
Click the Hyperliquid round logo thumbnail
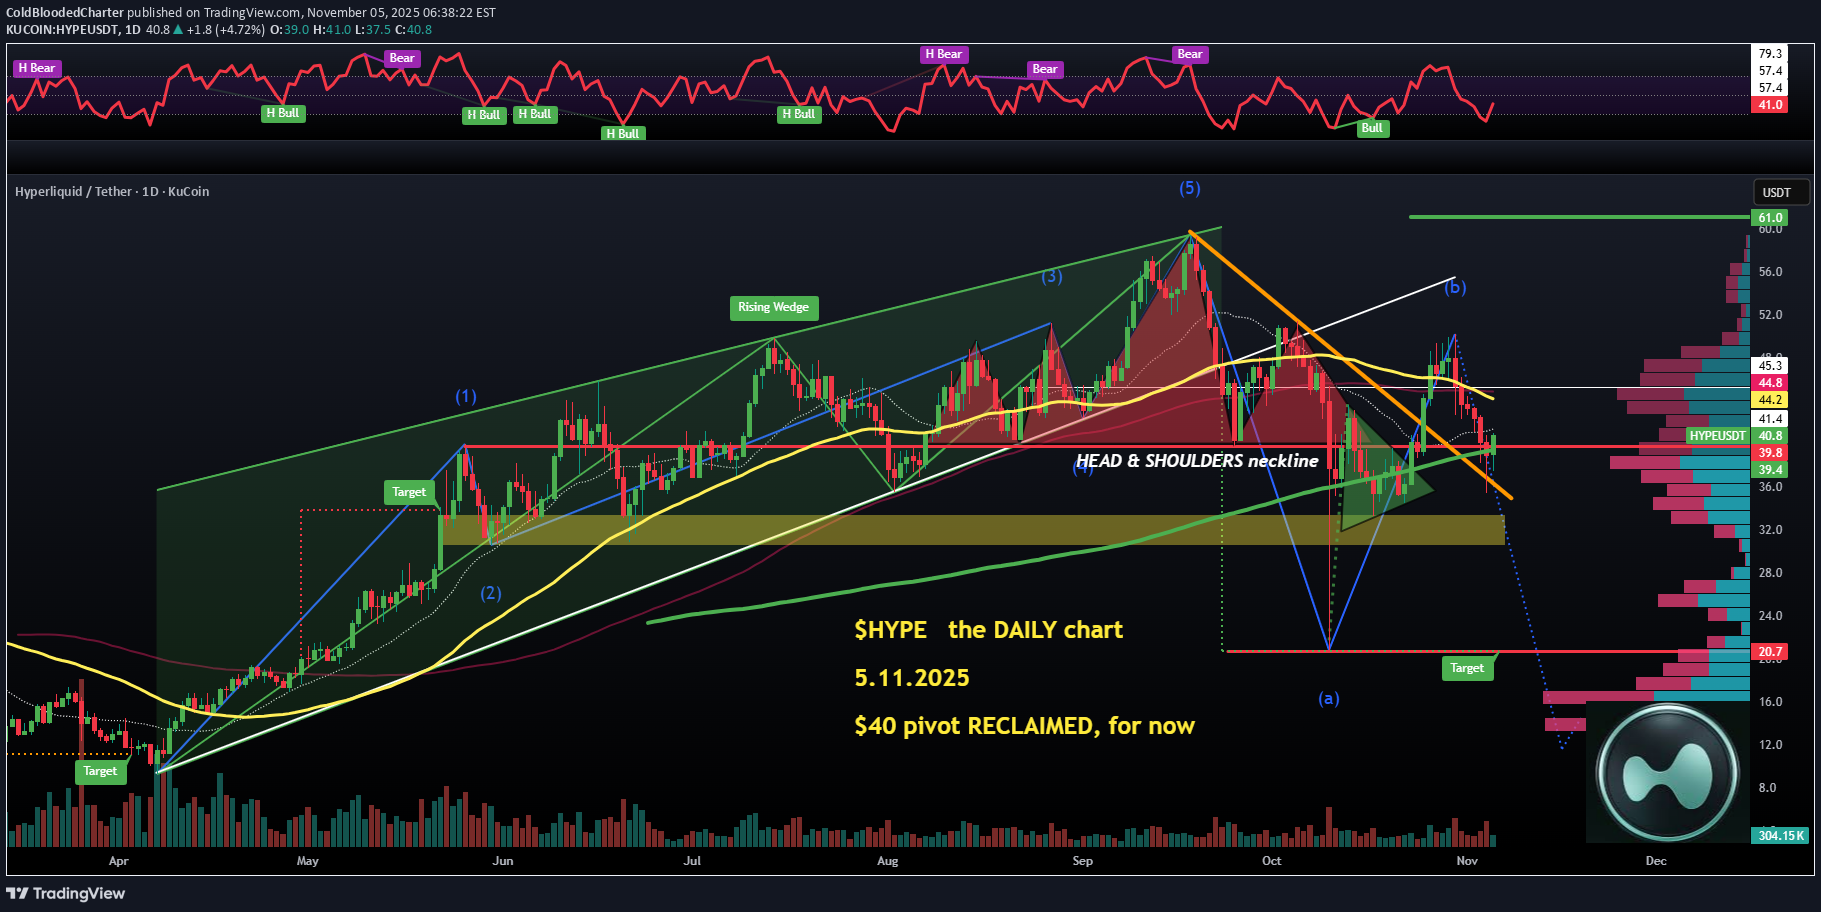coord(1667,773)
